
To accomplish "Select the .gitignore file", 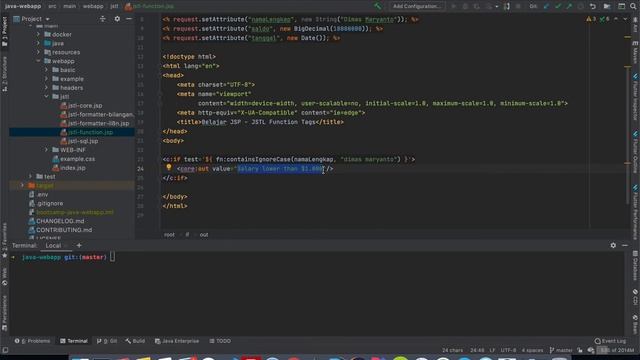I will (46, 203).
